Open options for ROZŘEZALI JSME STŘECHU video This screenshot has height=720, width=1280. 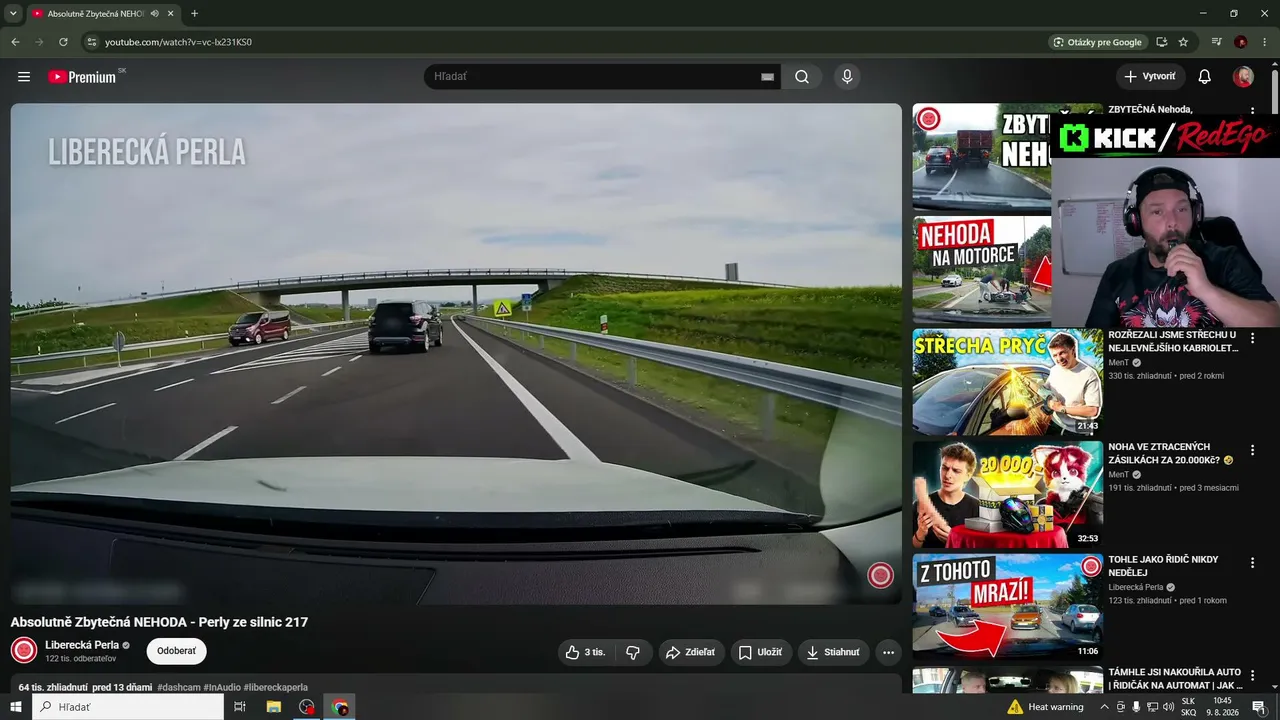1252,339
